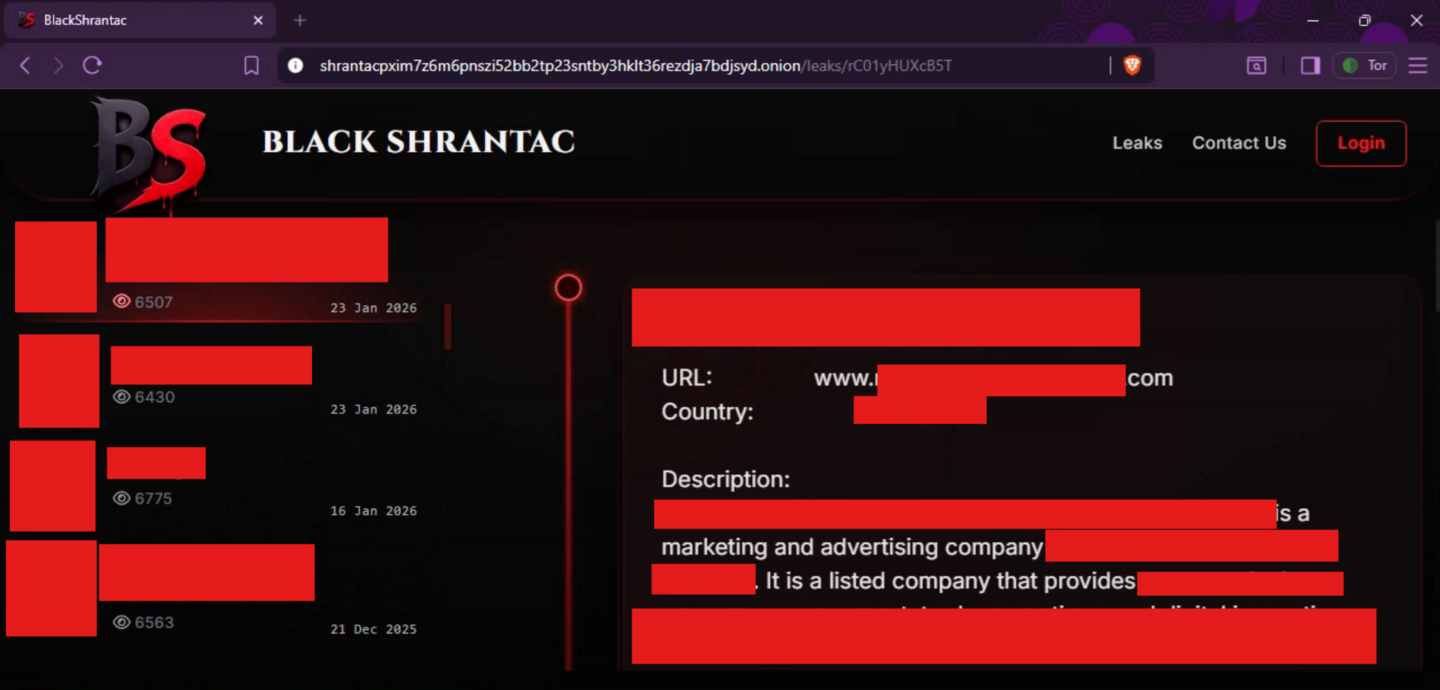This screenshot has width=1440, height=690.
Task: Open the Tor connection status button
Action: coord(1365,66)
